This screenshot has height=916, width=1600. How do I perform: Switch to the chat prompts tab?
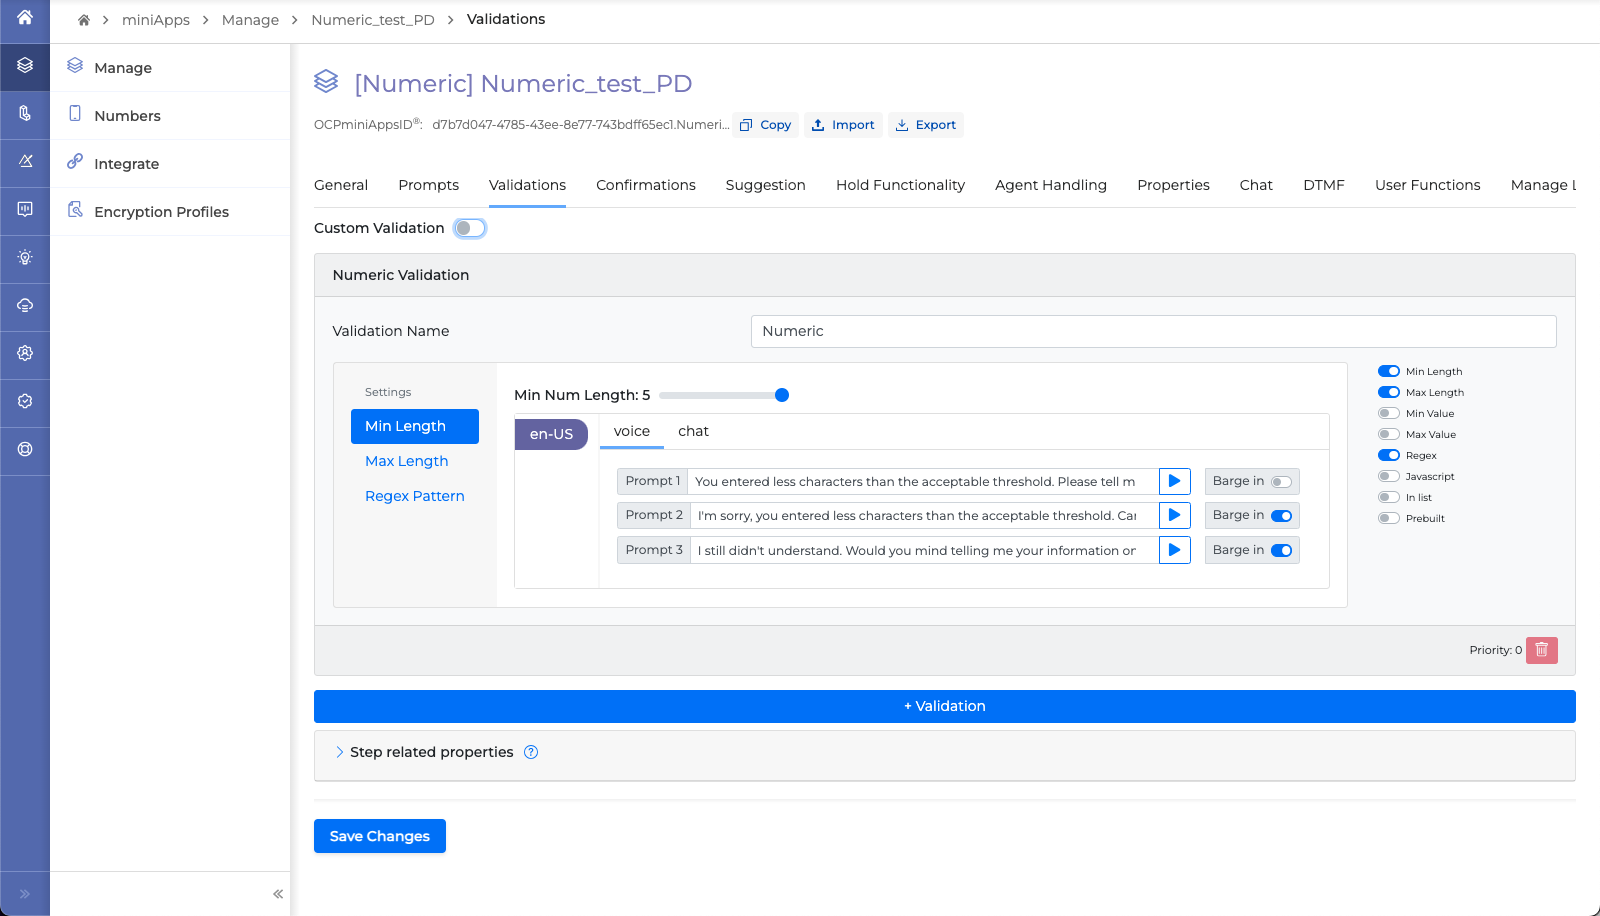693,432
